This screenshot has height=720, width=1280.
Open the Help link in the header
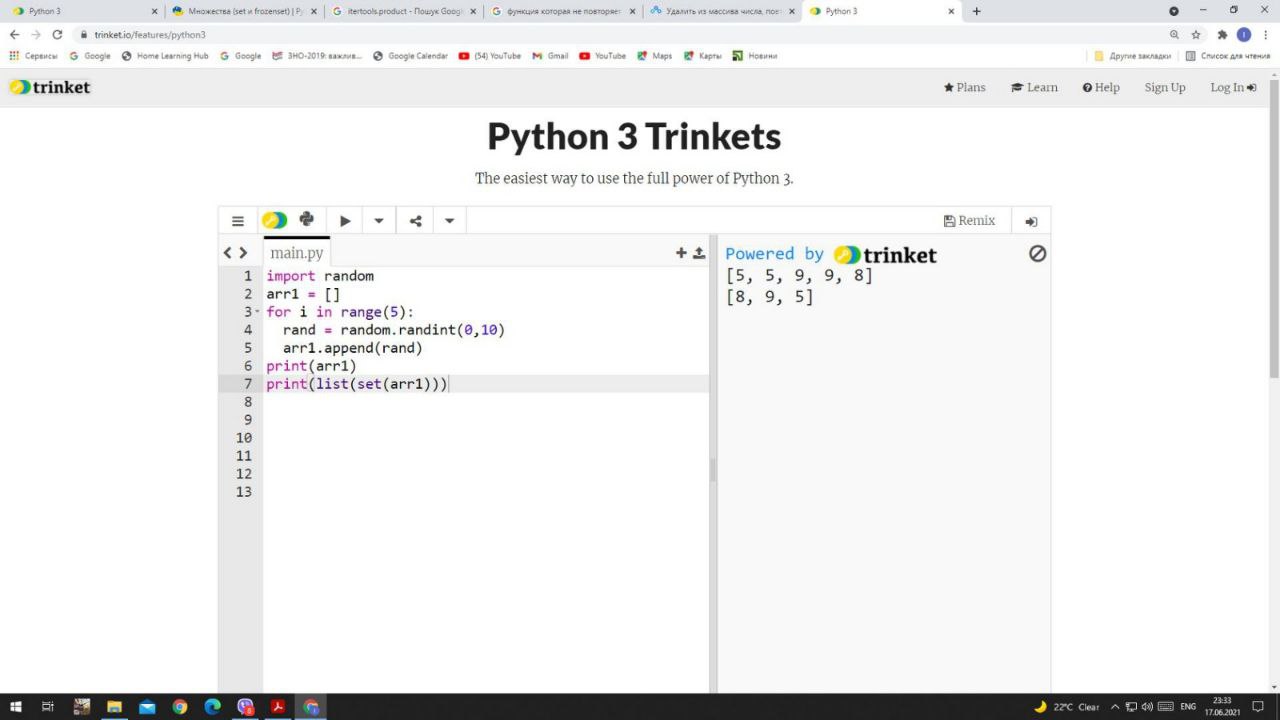click(1101, 87)
